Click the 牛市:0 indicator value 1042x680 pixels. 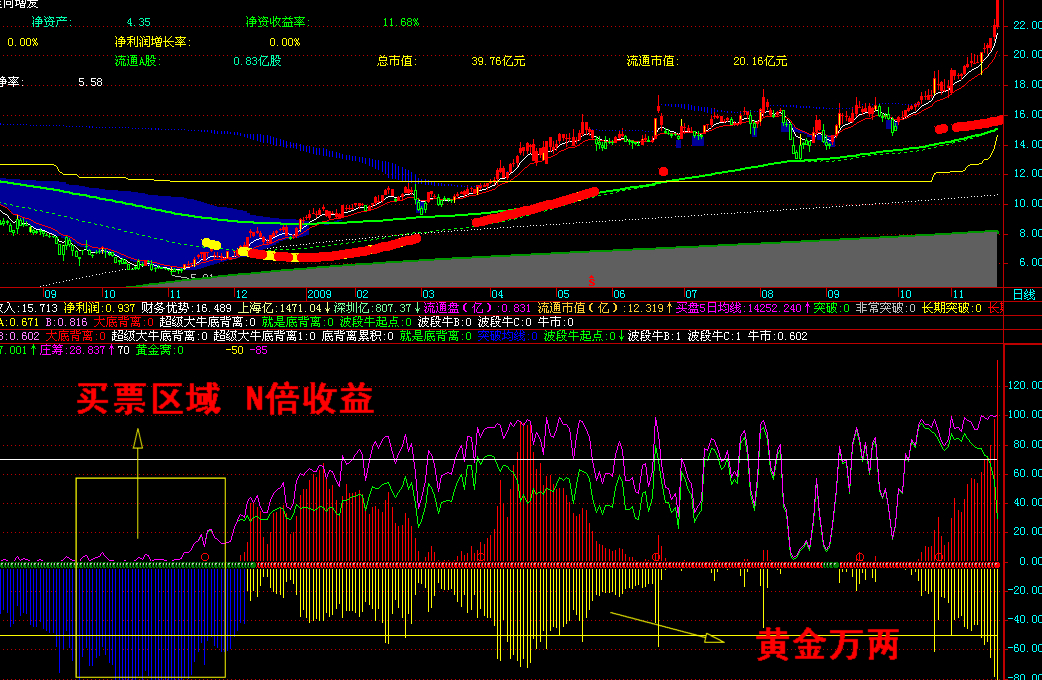[x=556, y=322]
